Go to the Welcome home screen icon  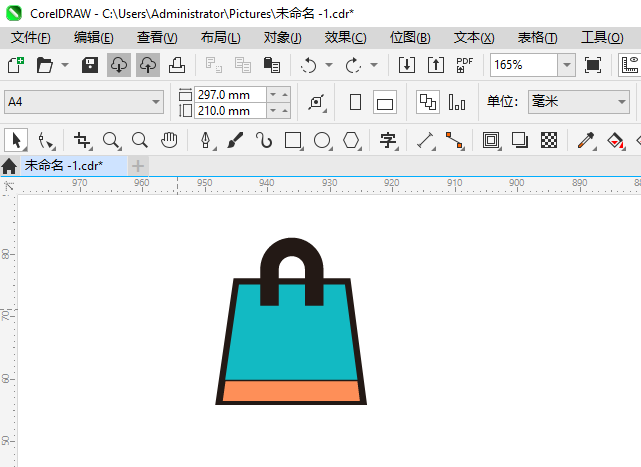[x=9, y=166]
